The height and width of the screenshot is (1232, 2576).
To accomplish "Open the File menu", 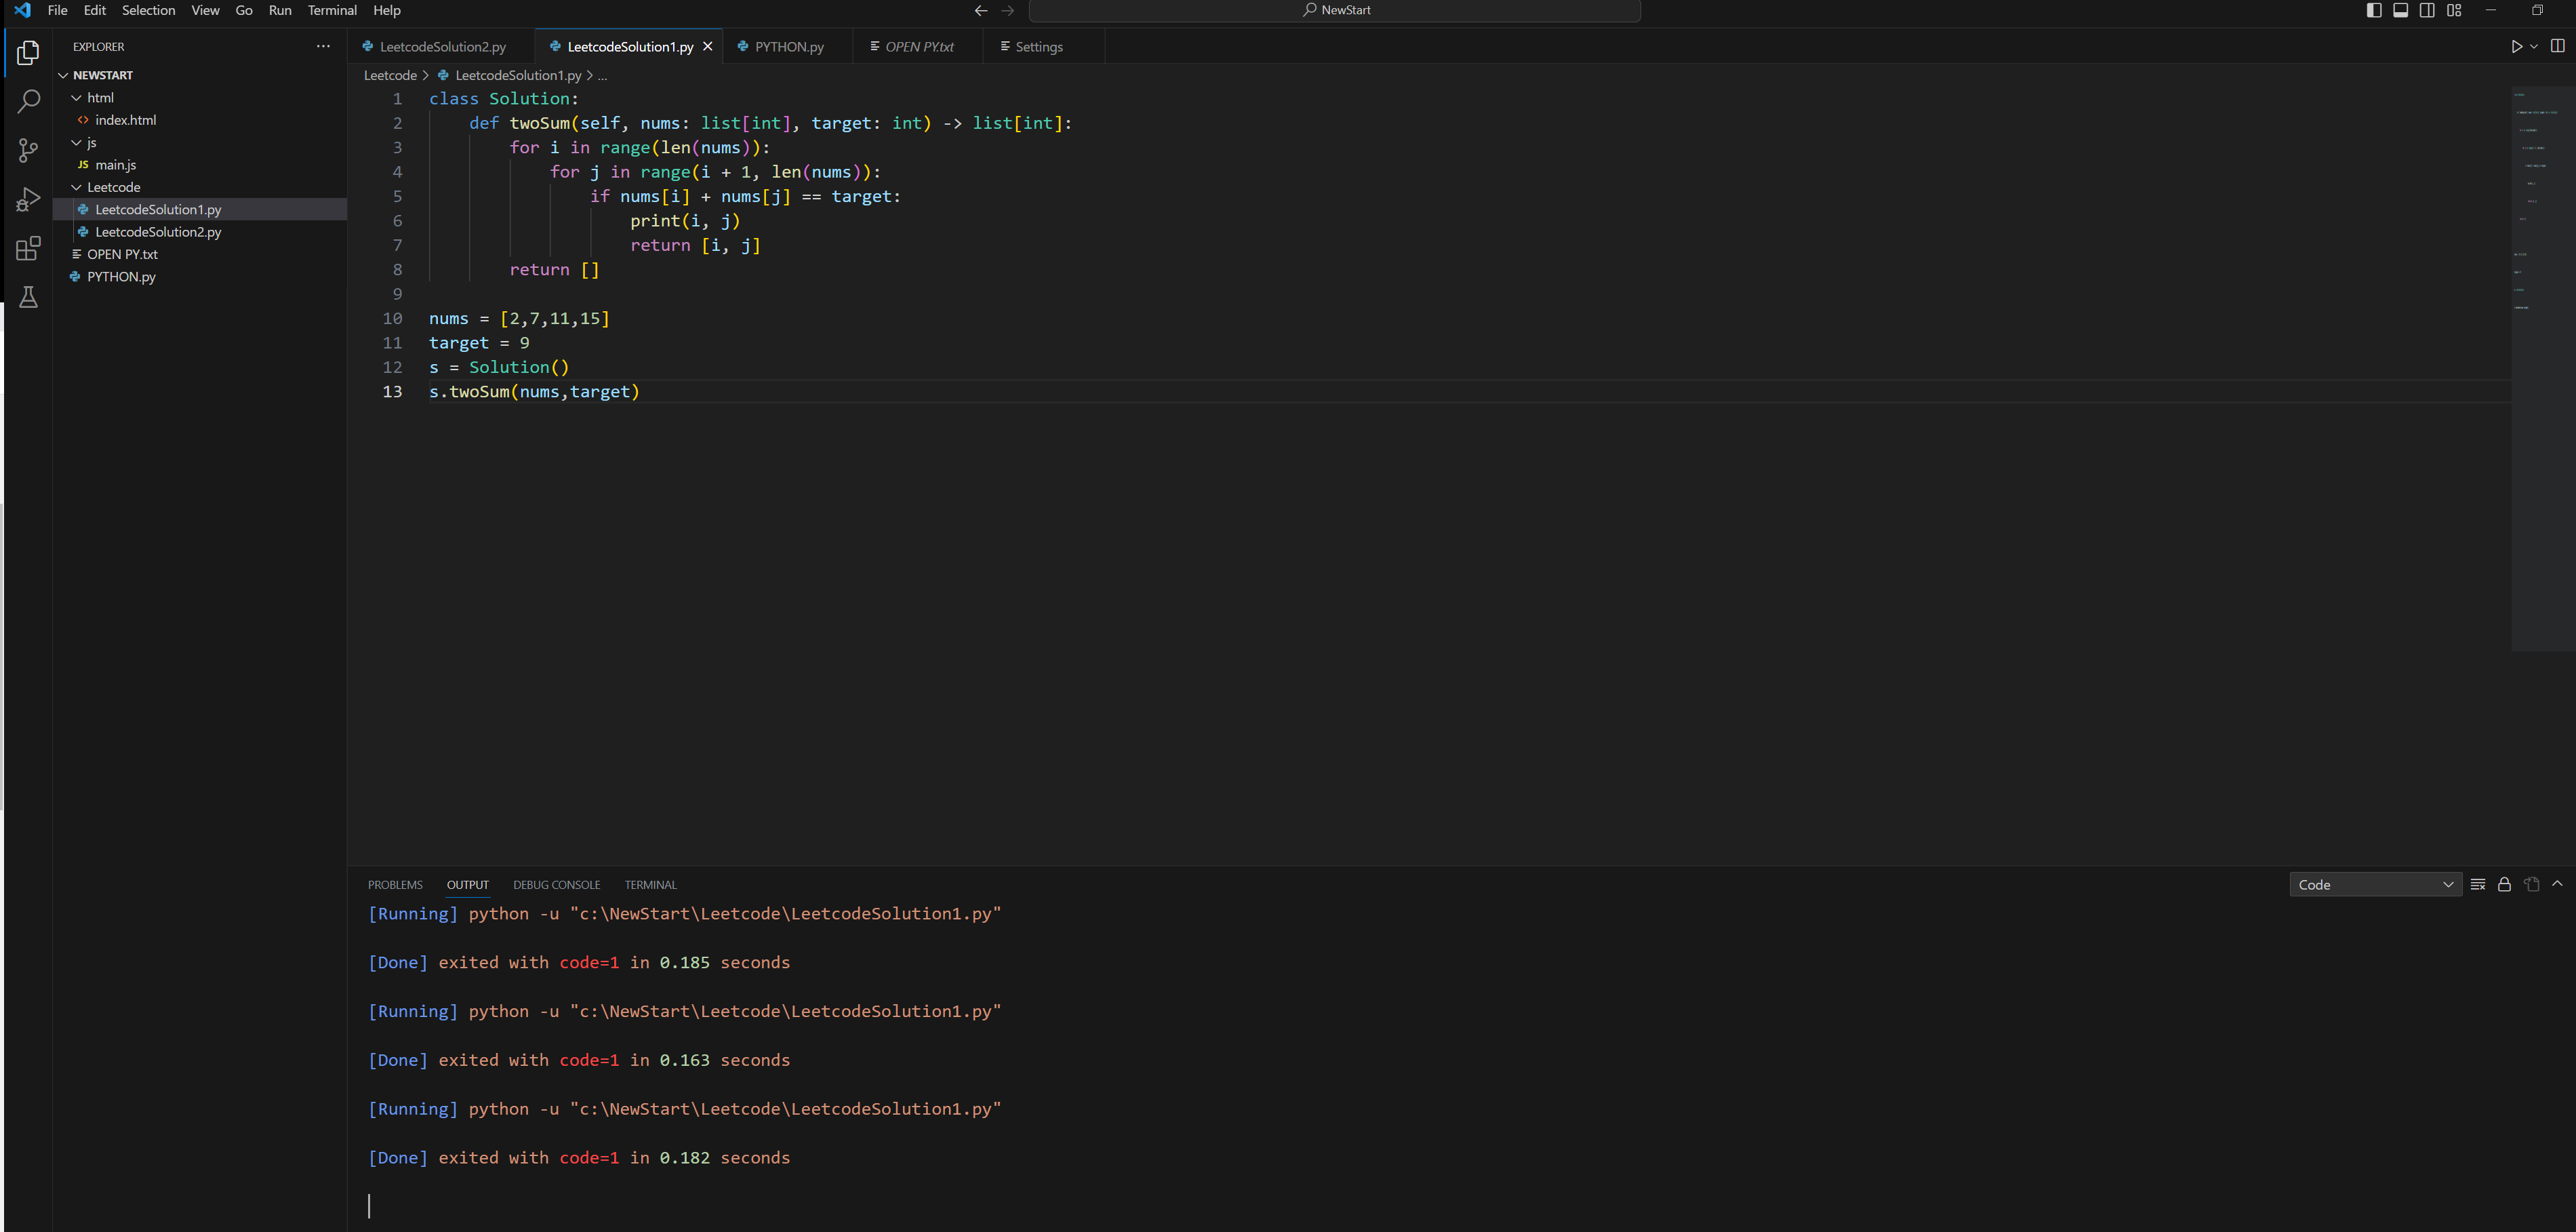I will coord(57,10).
